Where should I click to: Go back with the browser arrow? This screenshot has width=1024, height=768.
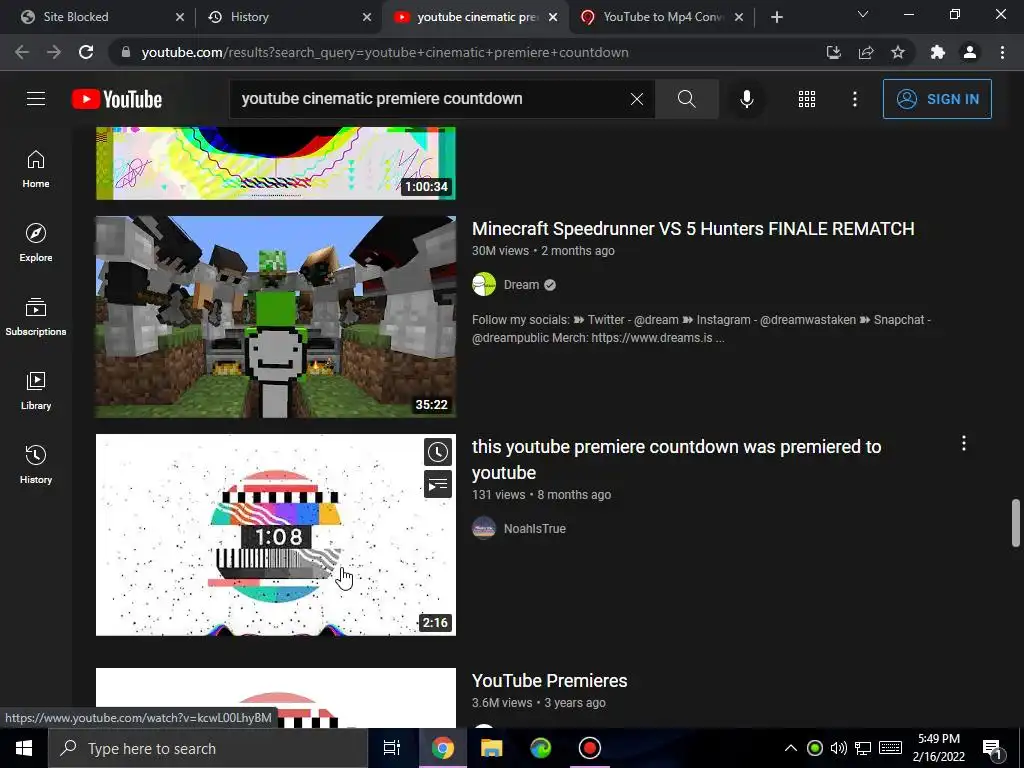pyautogui.click(x=22, y=52)
